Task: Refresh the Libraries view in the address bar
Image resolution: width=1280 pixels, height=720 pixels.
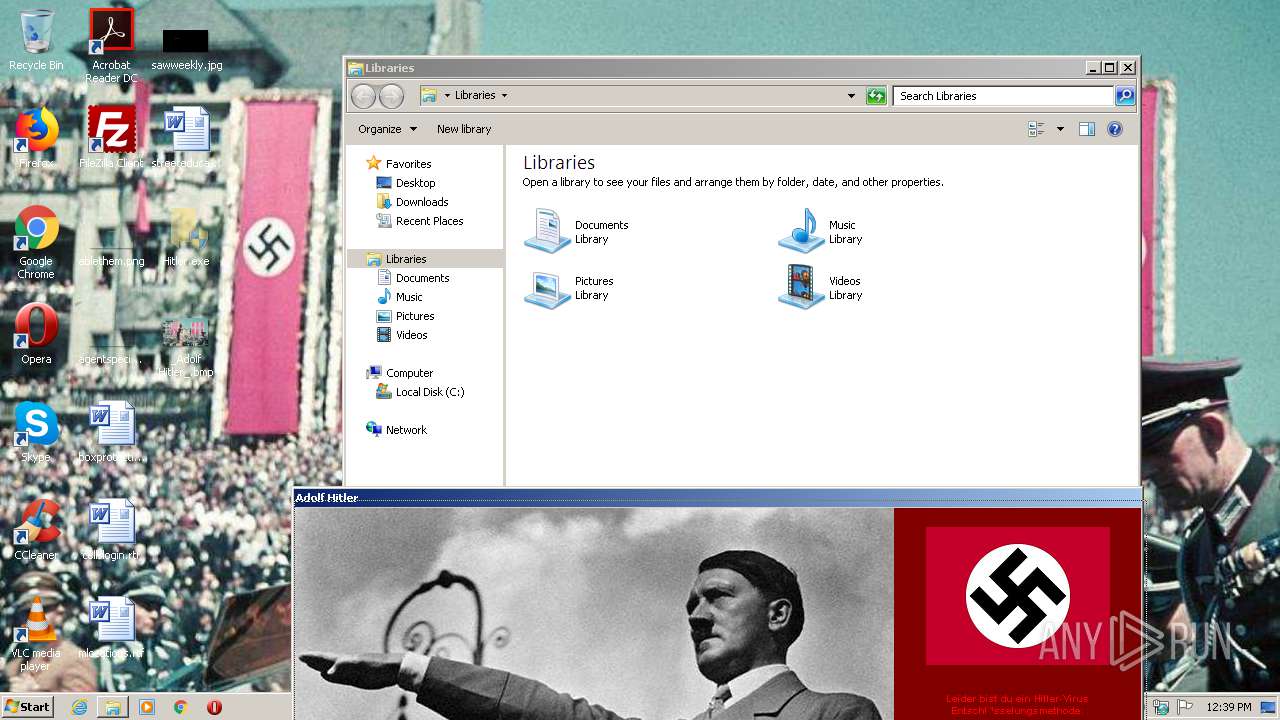Action: pos(876,96)
